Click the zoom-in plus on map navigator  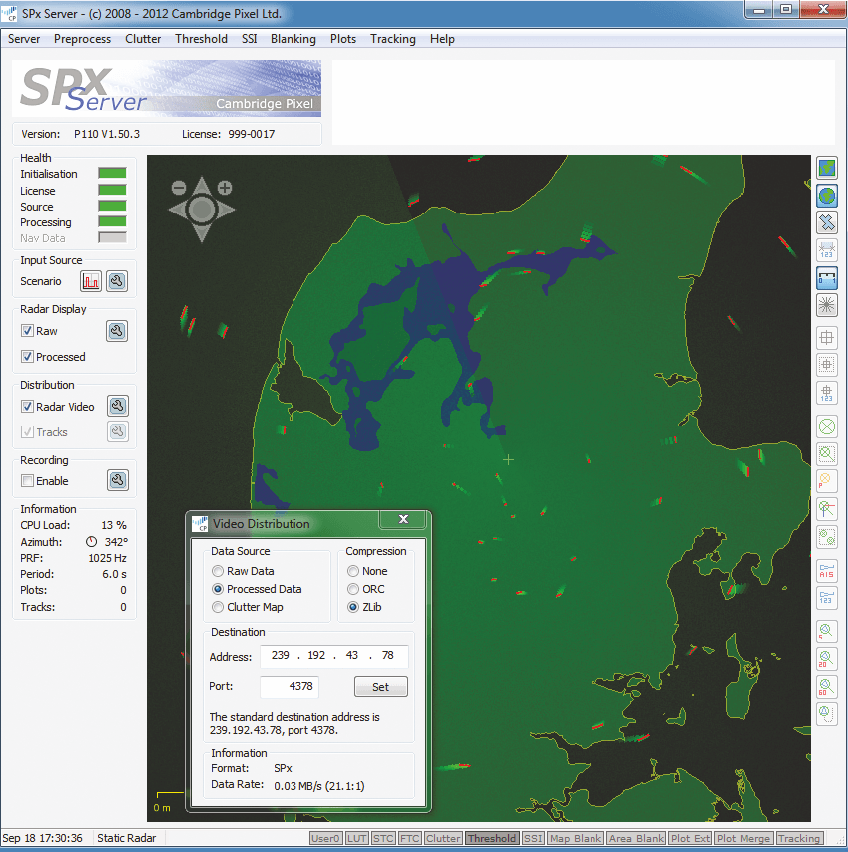click(x=225, y=188)
